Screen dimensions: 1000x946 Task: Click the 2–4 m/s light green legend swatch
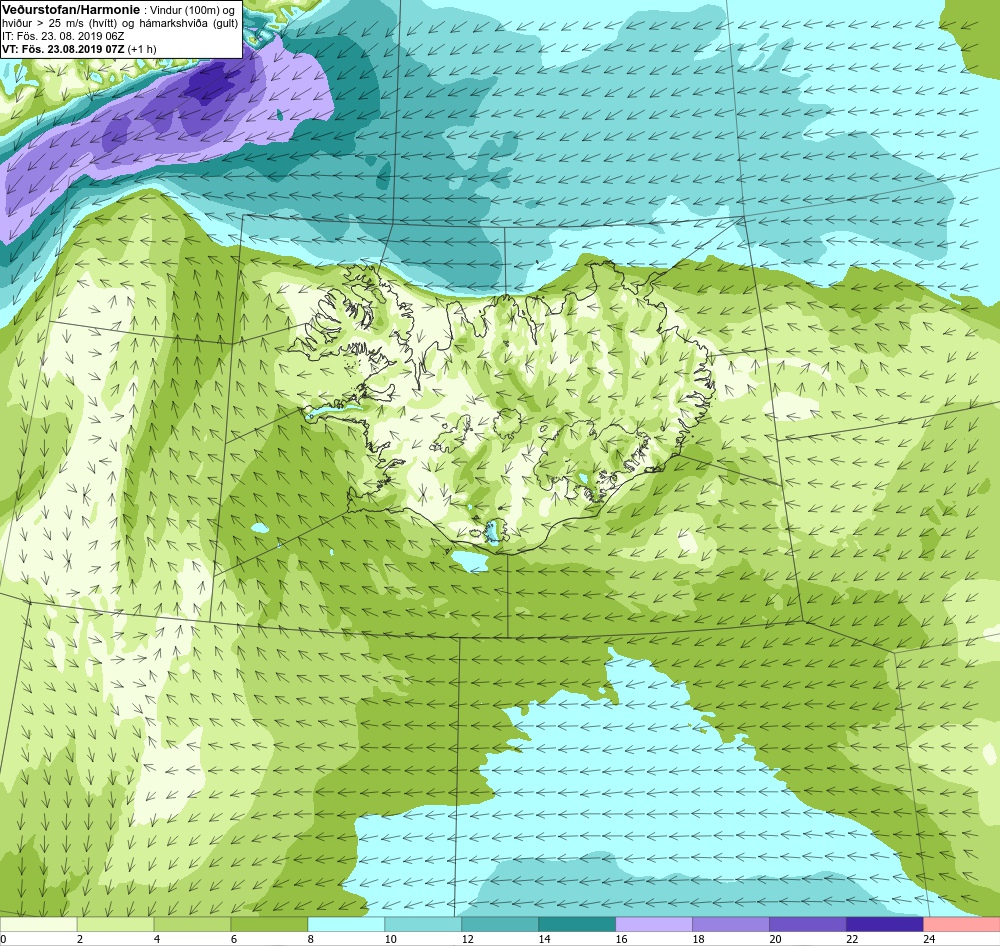pyautogui.click(x=115, y=924)
